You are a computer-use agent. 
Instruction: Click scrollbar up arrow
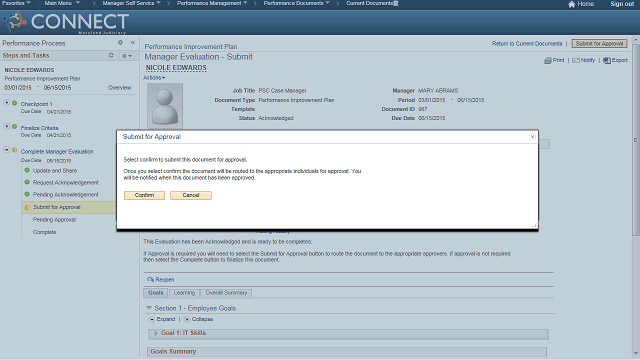pos(636,40)
